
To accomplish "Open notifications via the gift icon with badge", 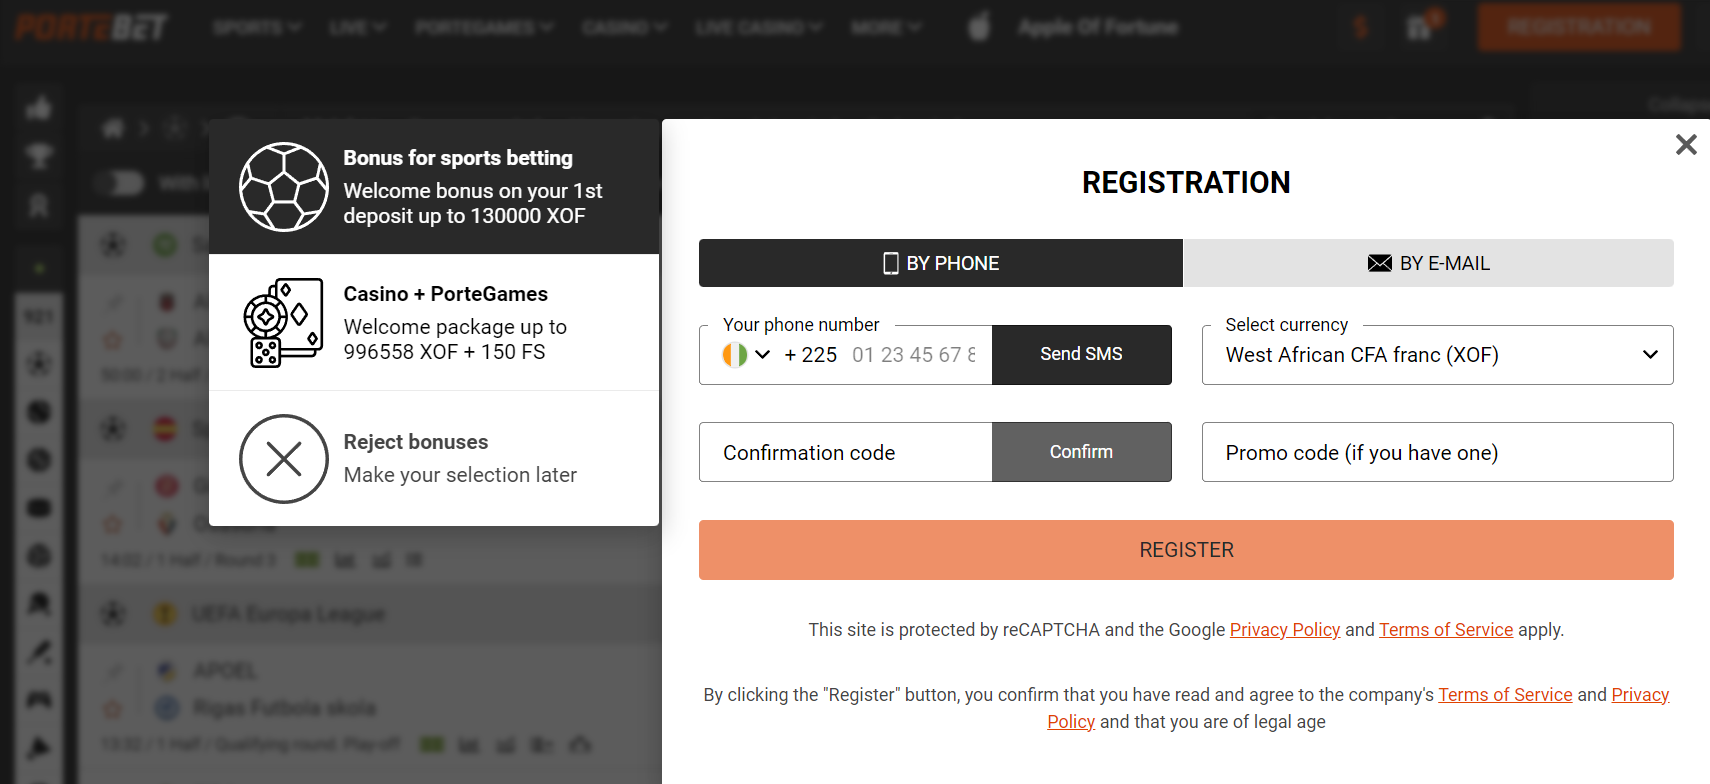I will (x=1419, y=27).
